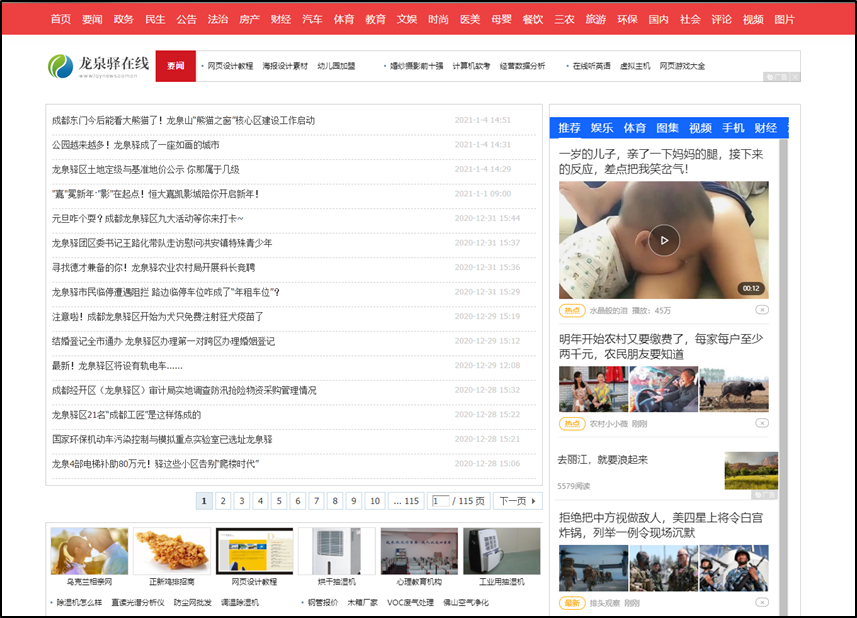Open the 计算机软考 ad link
This screenshot has width=857, height=618.
(x=471, y=66)
